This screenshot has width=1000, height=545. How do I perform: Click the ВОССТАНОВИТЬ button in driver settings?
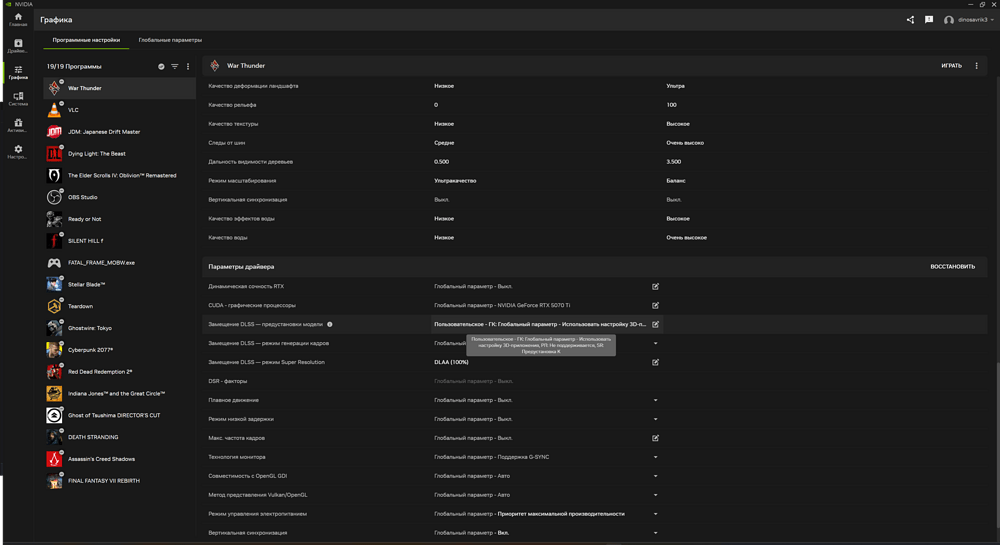(x=952, y=267)
